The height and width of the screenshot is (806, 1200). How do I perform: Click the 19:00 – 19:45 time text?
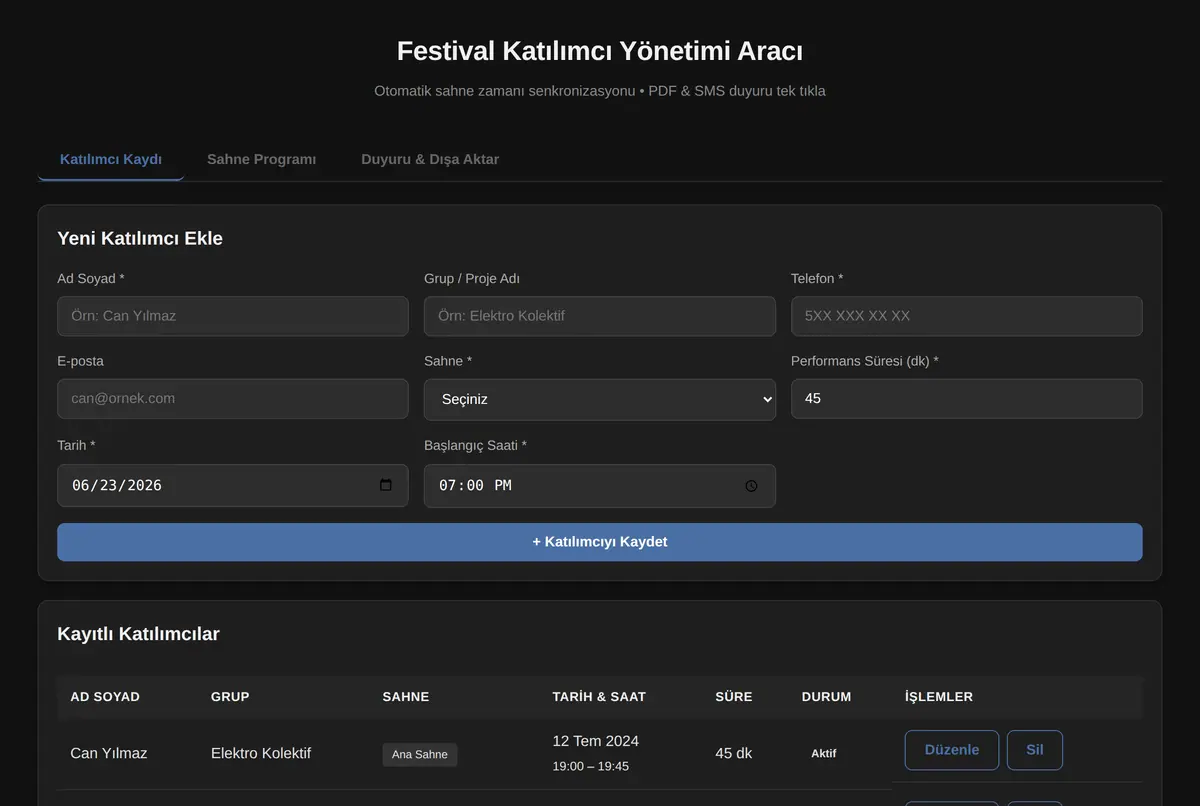click(591, 766)
